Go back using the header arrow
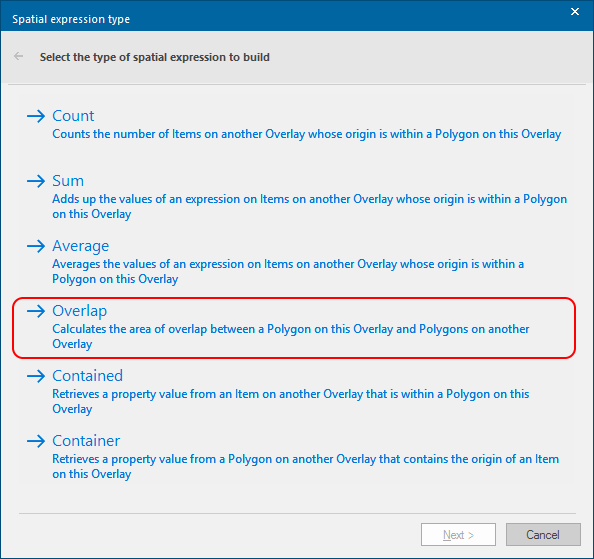 [18, 56]
